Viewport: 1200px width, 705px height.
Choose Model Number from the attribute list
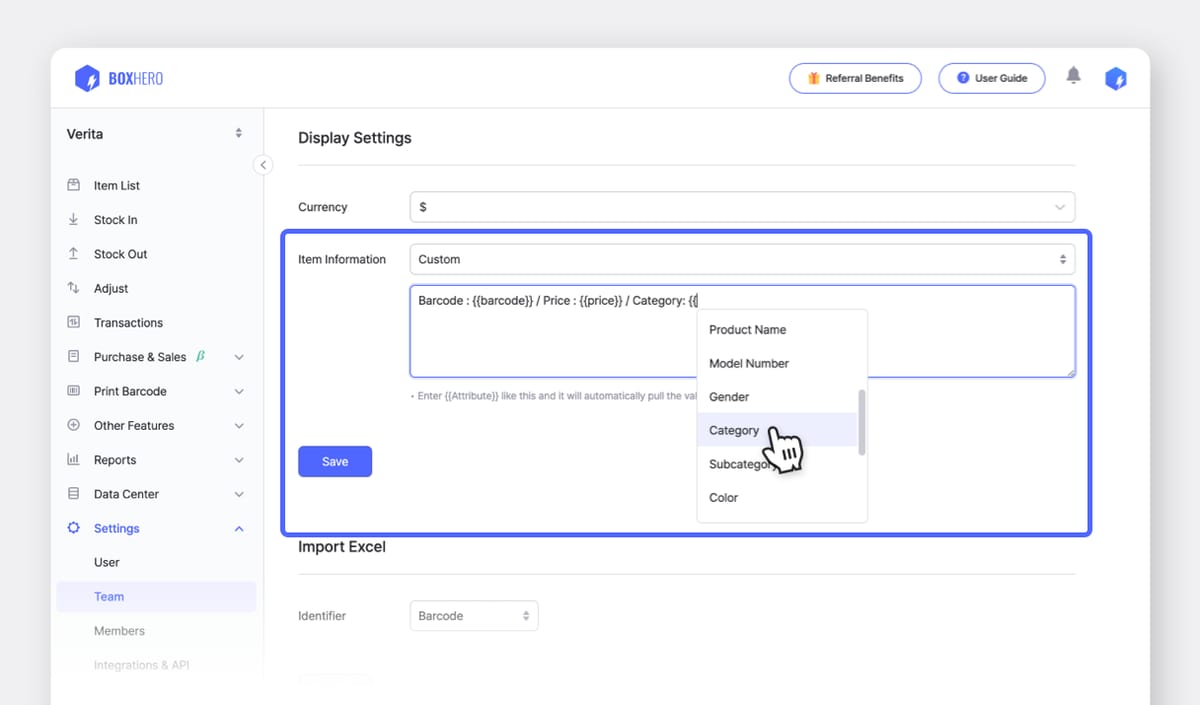click(749, 363)
